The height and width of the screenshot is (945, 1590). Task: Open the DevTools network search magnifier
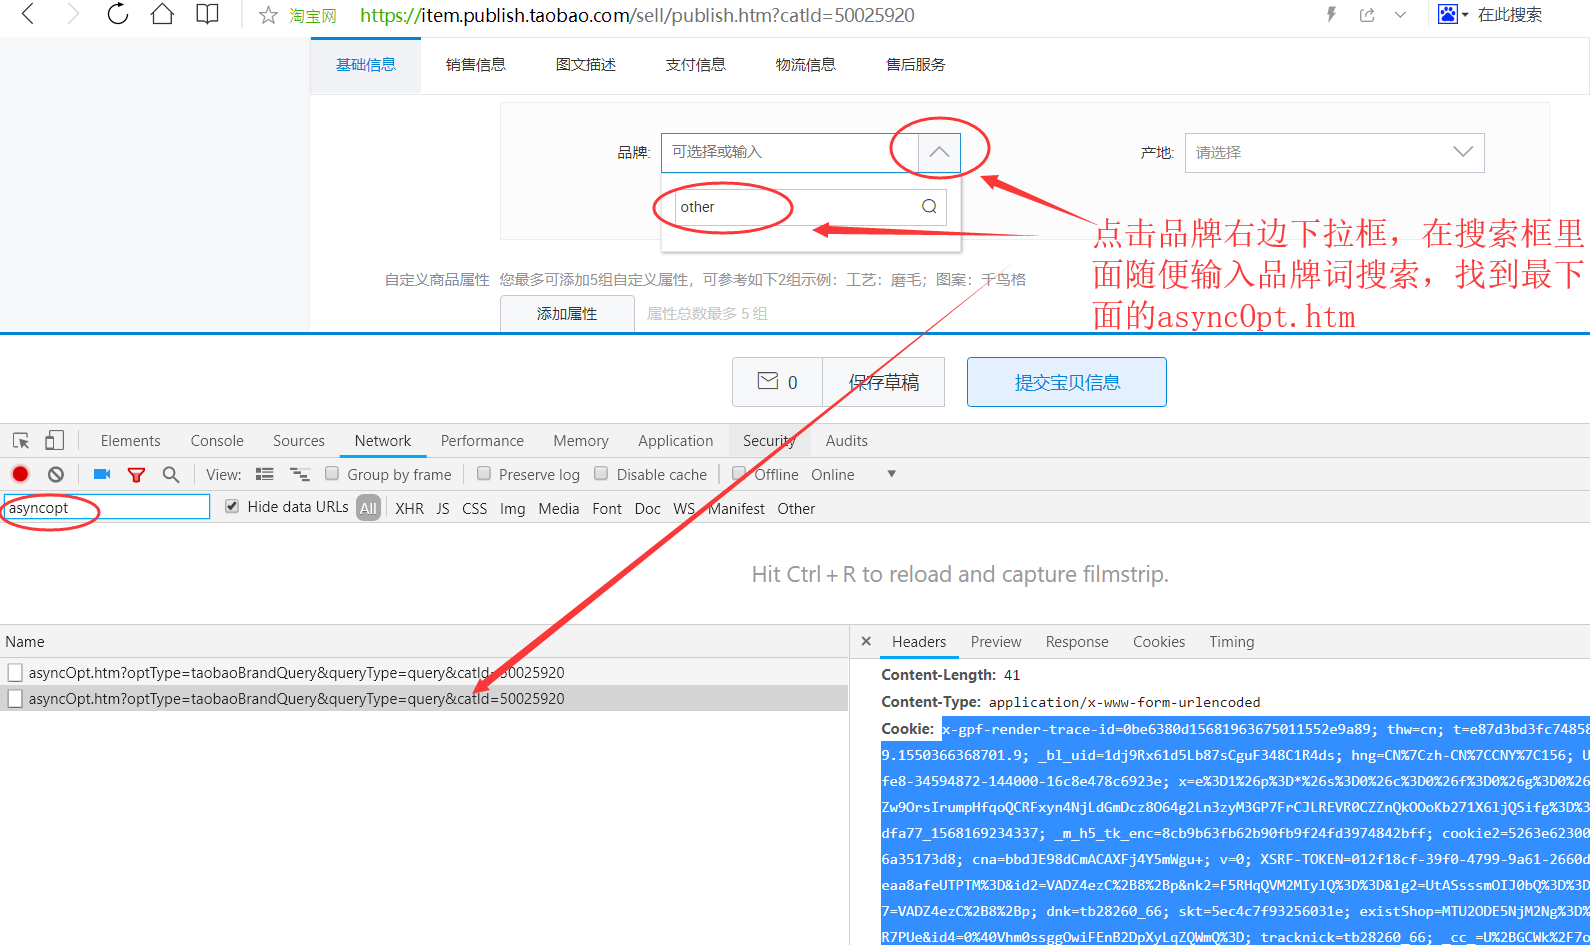pyautogui.click(x=171, y=474)
